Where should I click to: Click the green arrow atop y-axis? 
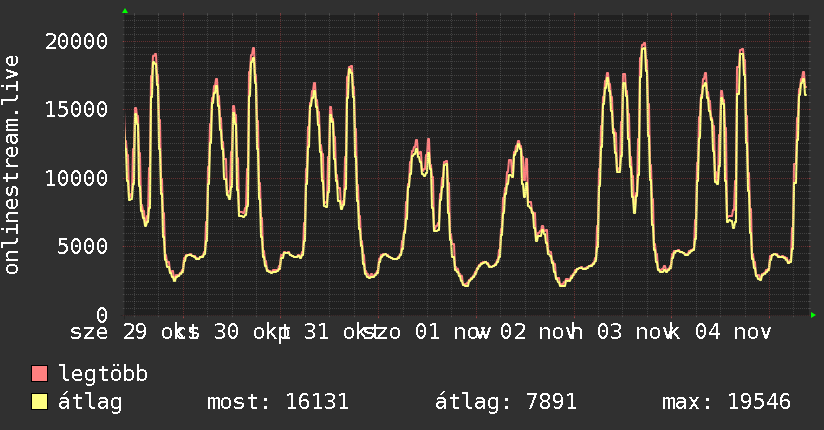point(125,11)
